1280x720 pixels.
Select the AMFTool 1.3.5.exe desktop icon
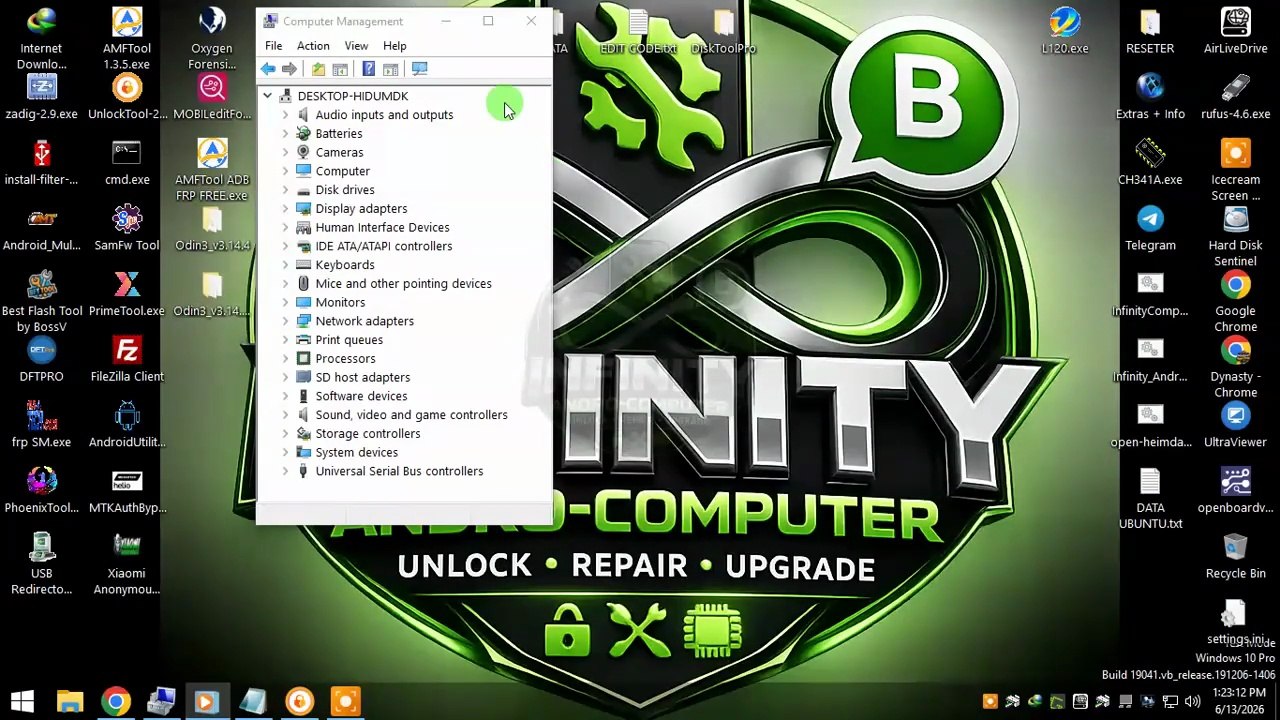pyautogui.click(x=127, y=38)
